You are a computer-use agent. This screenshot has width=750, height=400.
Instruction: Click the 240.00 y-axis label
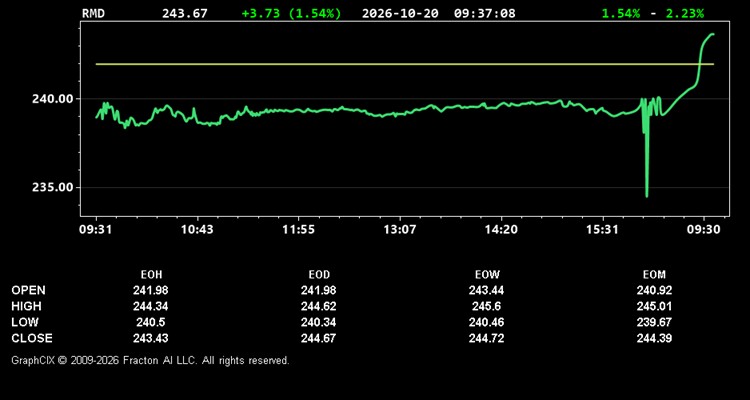click(53, 99)
